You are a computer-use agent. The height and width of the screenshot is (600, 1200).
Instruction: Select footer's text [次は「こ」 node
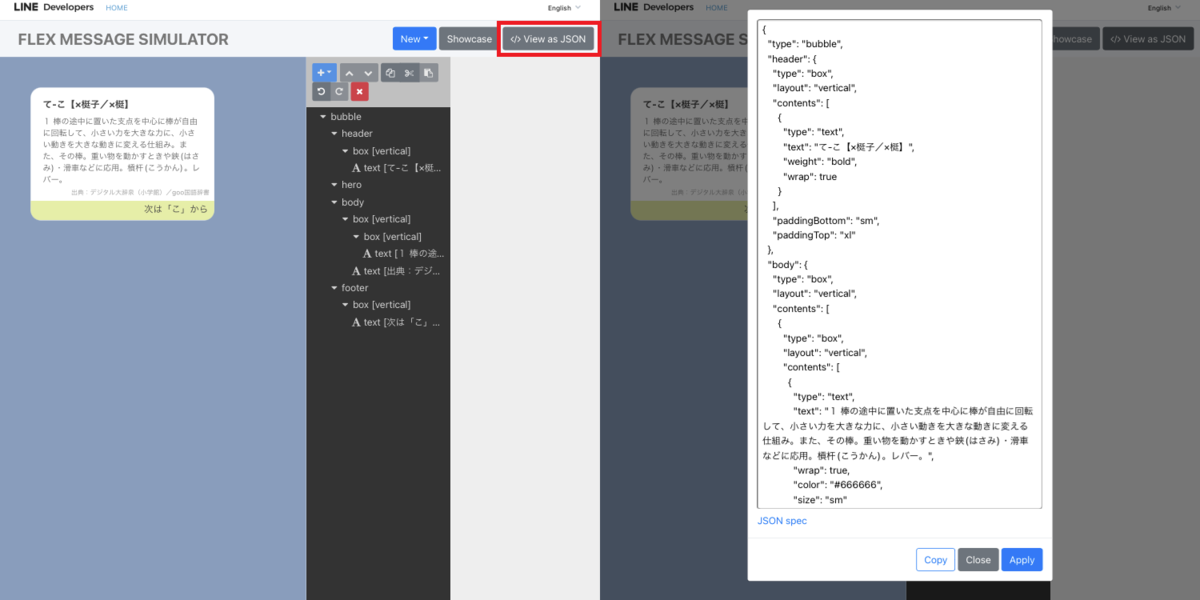(x=396, y=322)
